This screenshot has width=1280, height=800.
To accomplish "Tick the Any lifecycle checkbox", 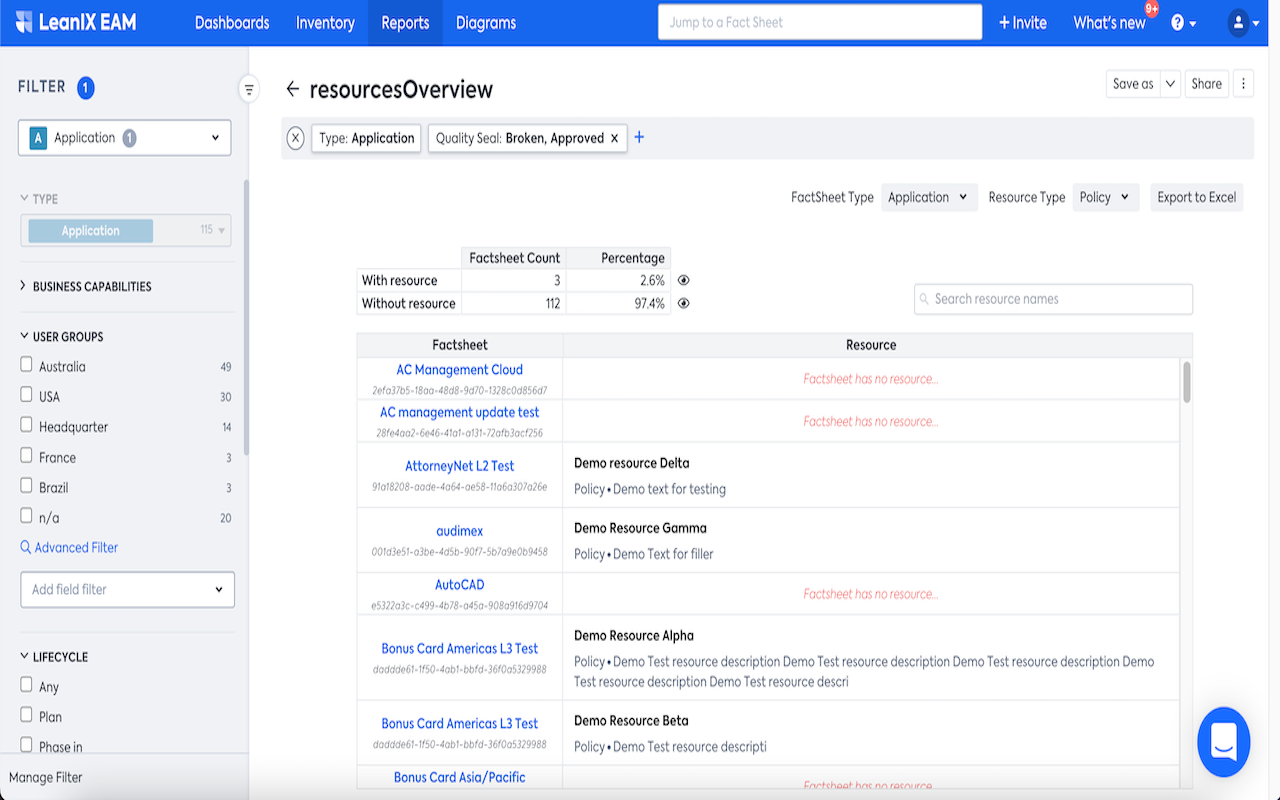I will point(27,685).
